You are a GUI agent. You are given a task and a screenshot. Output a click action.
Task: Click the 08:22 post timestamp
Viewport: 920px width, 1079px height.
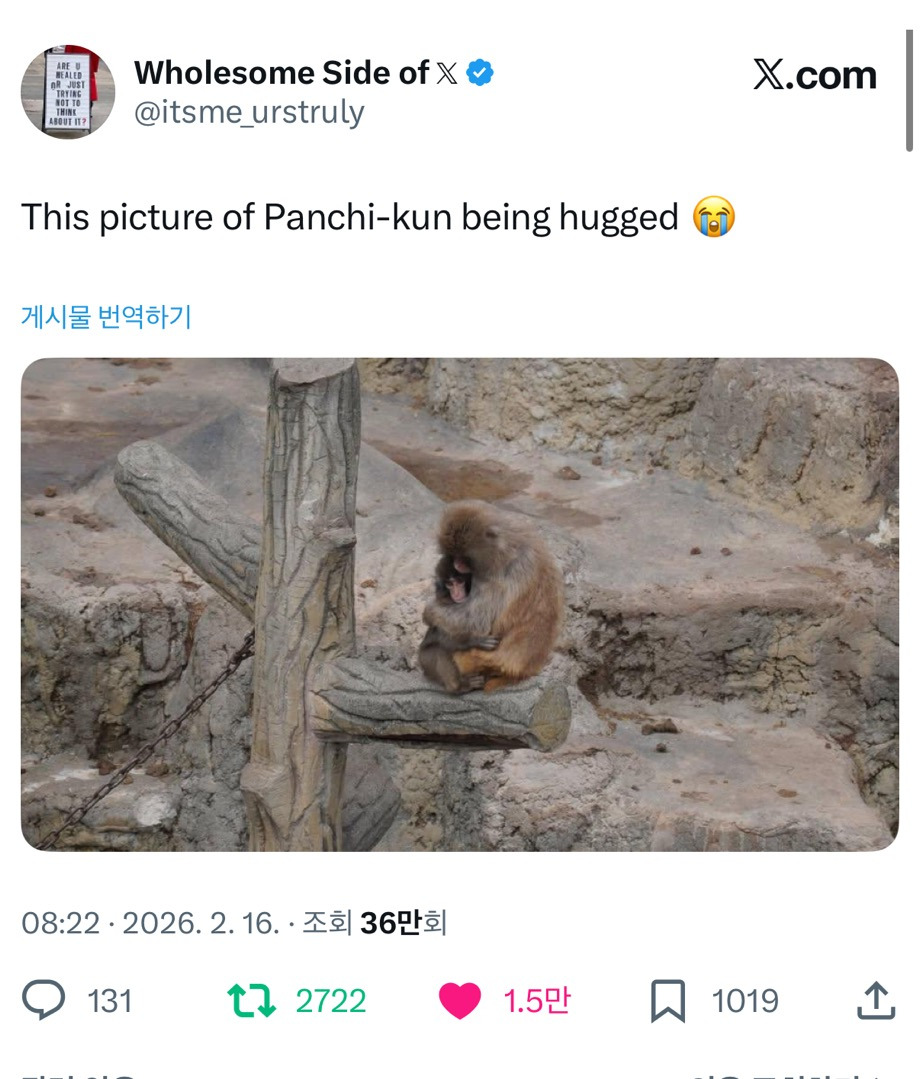[x=60, y=922]
